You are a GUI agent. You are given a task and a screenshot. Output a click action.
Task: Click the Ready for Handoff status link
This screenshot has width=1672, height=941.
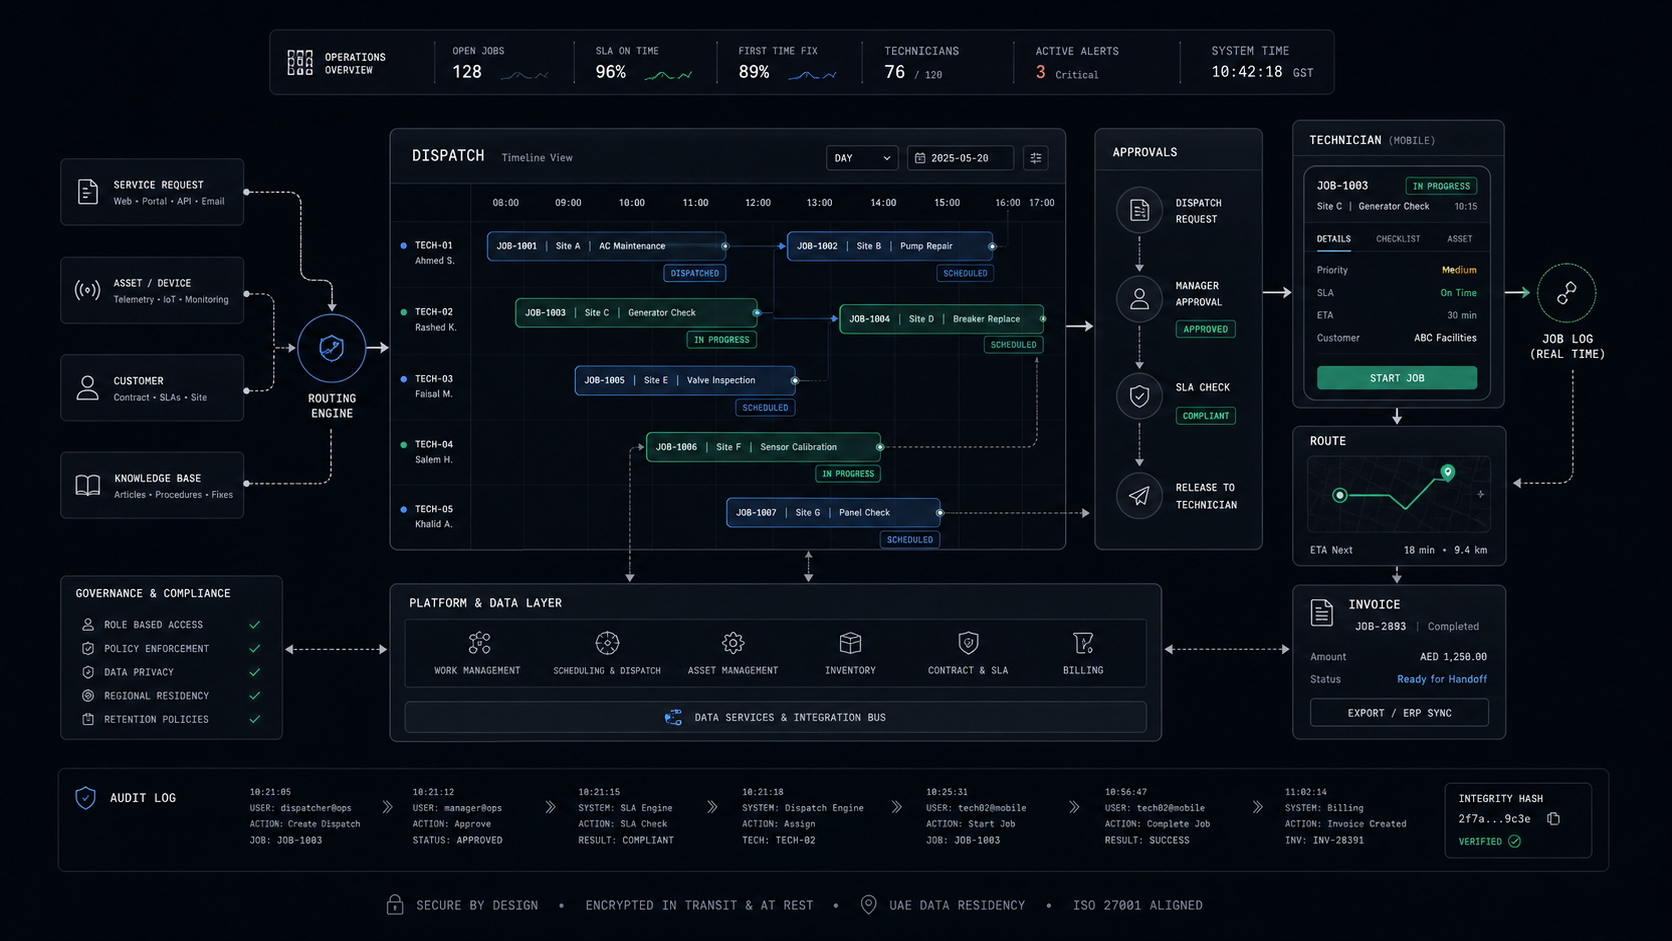pyautogui.click(x=1441, y=679)
